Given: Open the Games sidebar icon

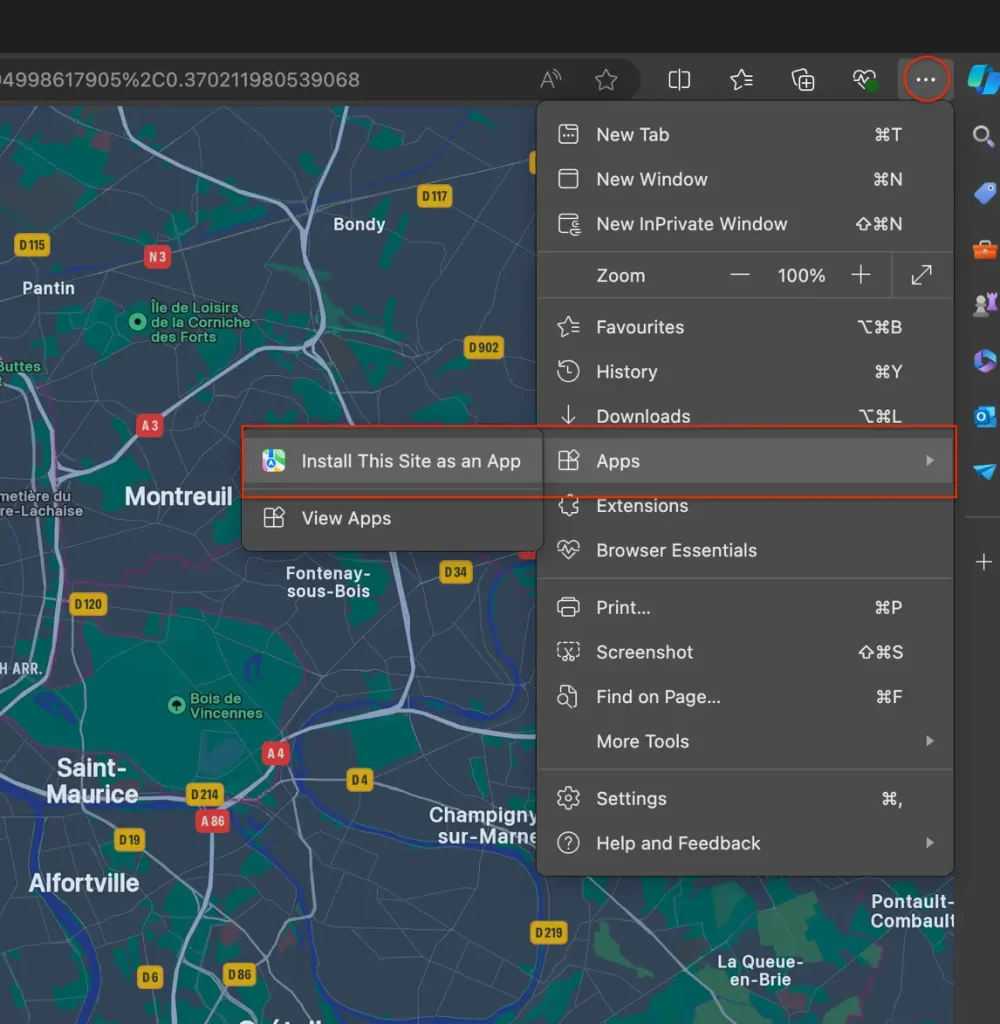Looking at the screenshot, I should (984, 305).
